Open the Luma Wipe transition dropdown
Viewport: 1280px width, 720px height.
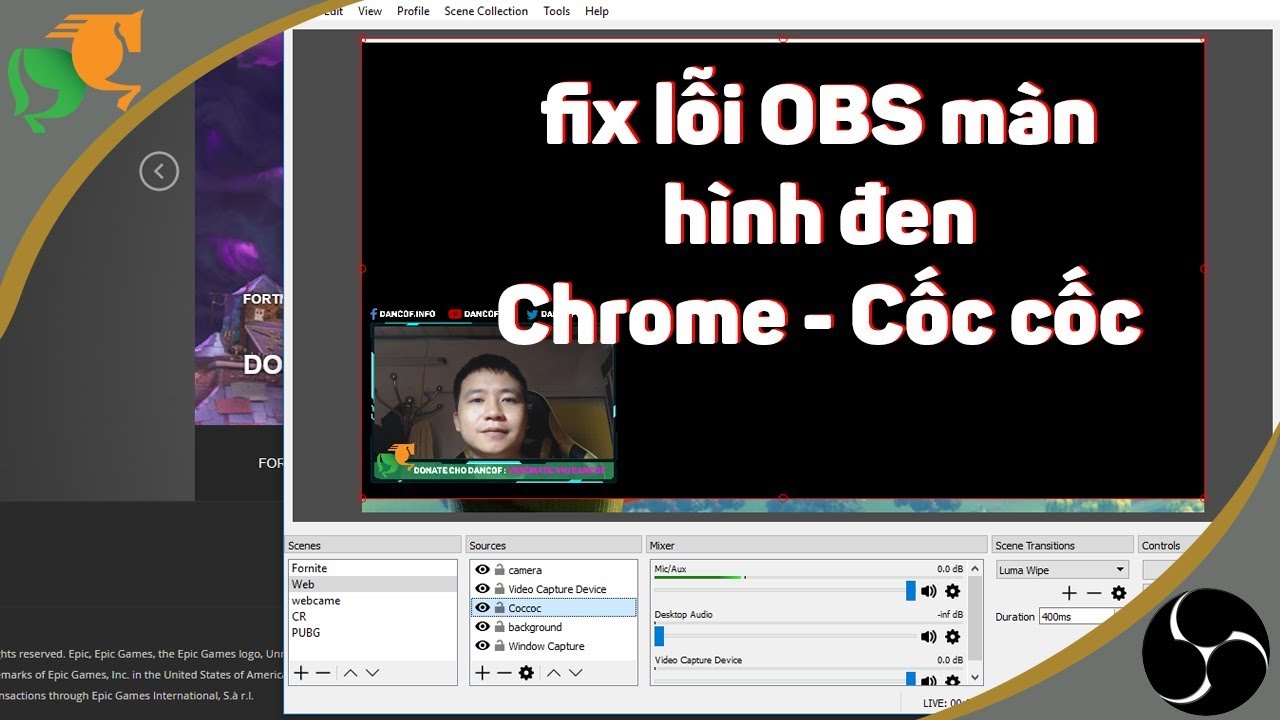1062,570
